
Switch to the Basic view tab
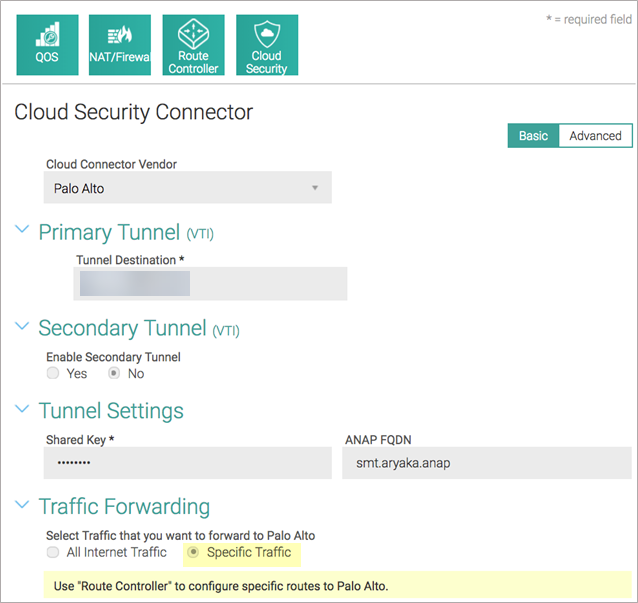tap(533, 136)
